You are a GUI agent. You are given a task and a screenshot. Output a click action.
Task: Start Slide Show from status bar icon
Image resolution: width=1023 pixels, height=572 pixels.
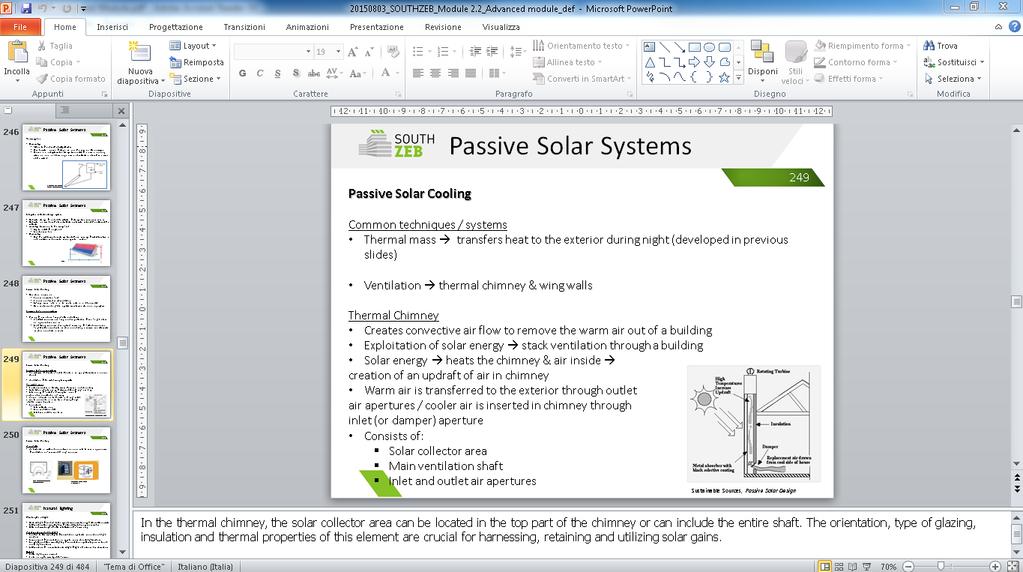tap(867, 566)
